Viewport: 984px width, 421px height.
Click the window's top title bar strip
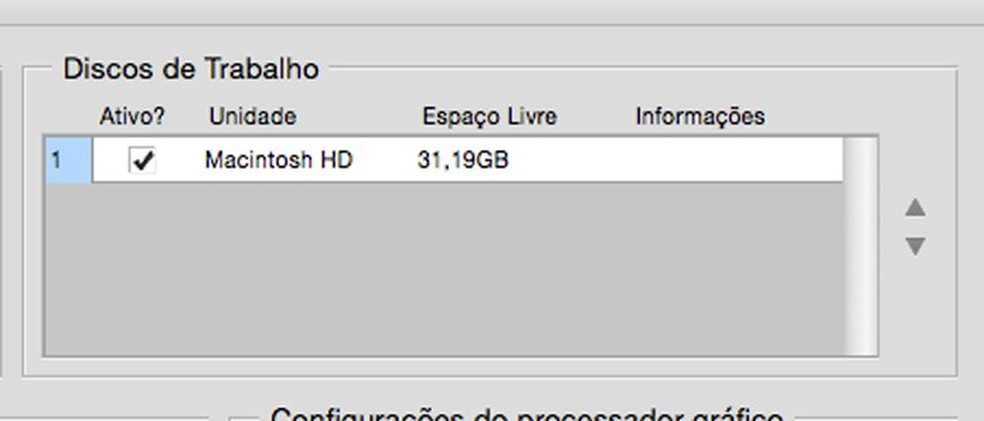[x=492, y=12]
